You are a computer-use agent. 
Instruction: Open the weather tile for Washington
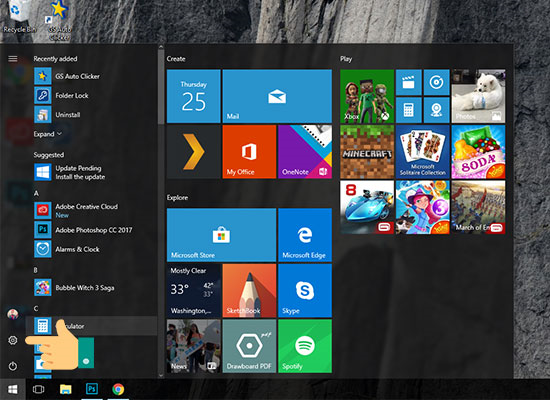(194, 291)
